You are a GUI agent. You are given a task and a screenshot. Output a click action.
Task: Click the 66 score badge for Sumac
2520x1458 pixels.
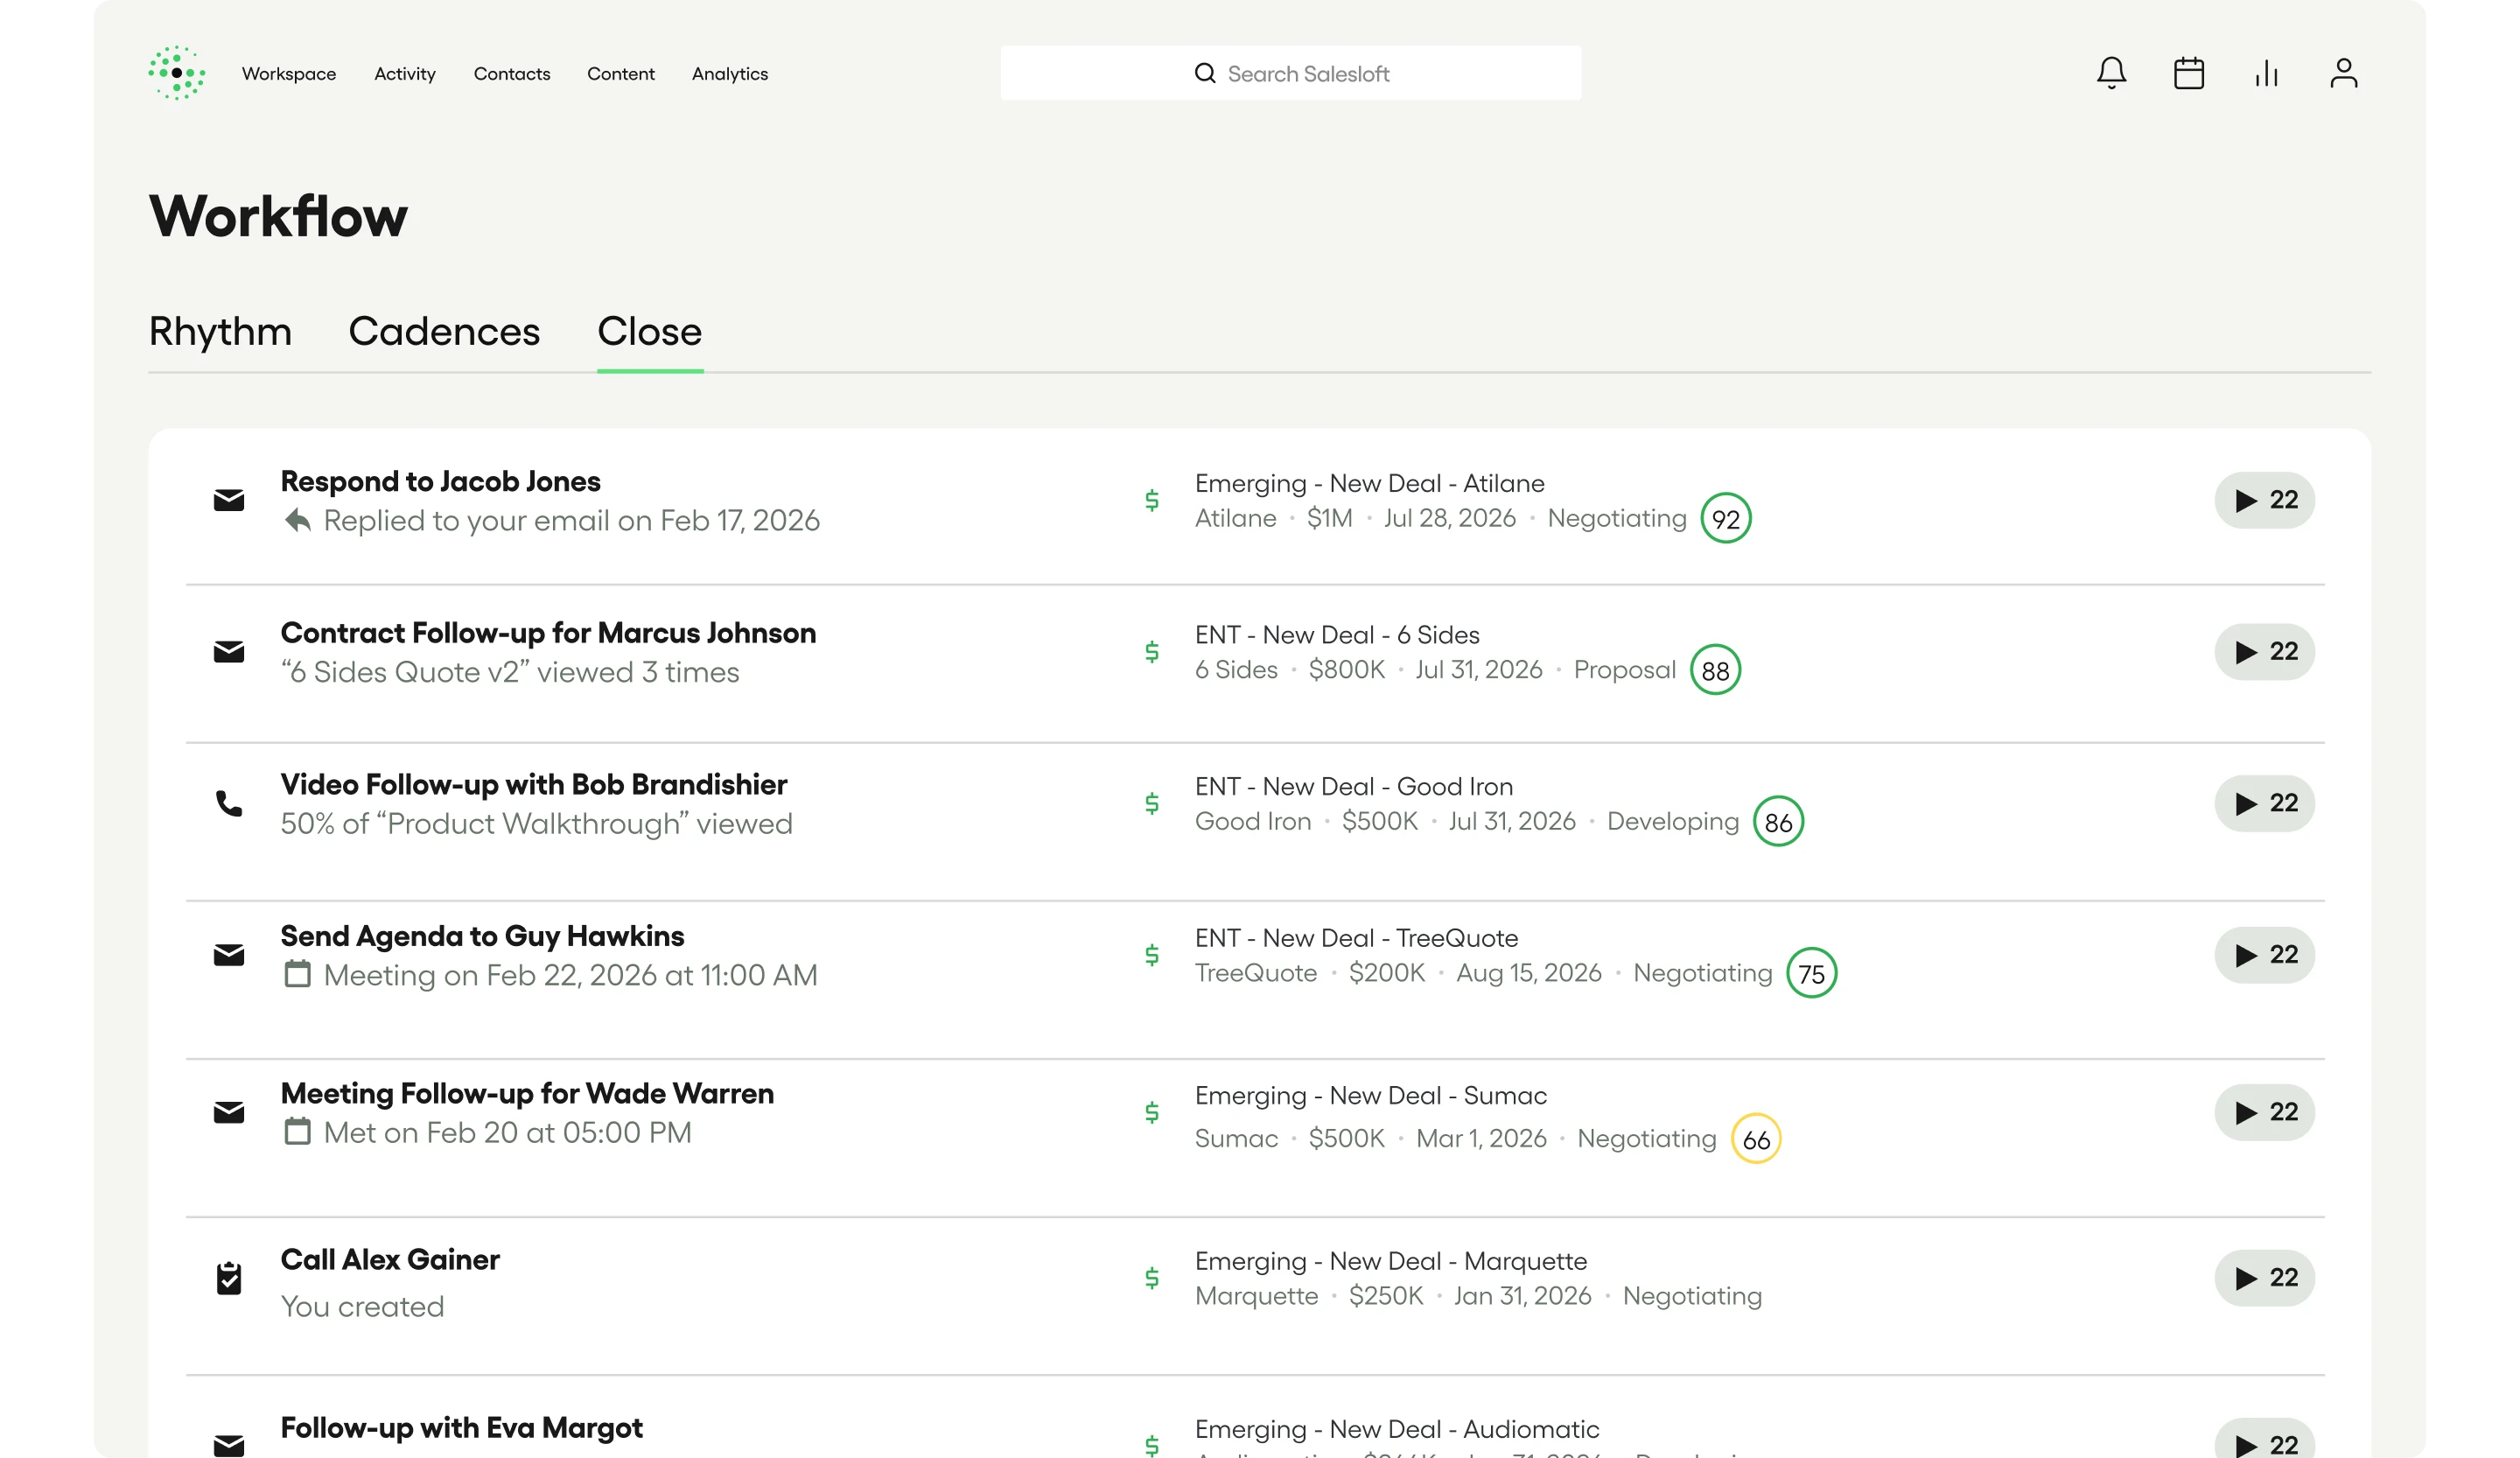[1756, 1139]
